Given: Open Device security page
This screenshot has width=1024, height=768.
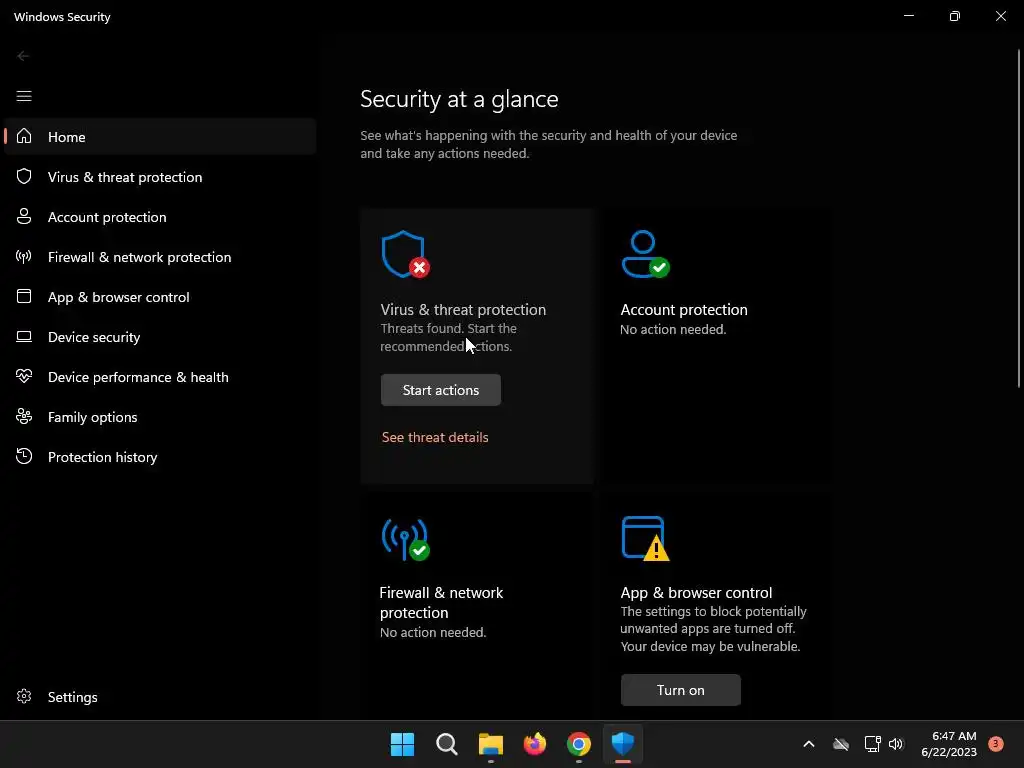Looking at the screenshot, I should pos(160,337).
